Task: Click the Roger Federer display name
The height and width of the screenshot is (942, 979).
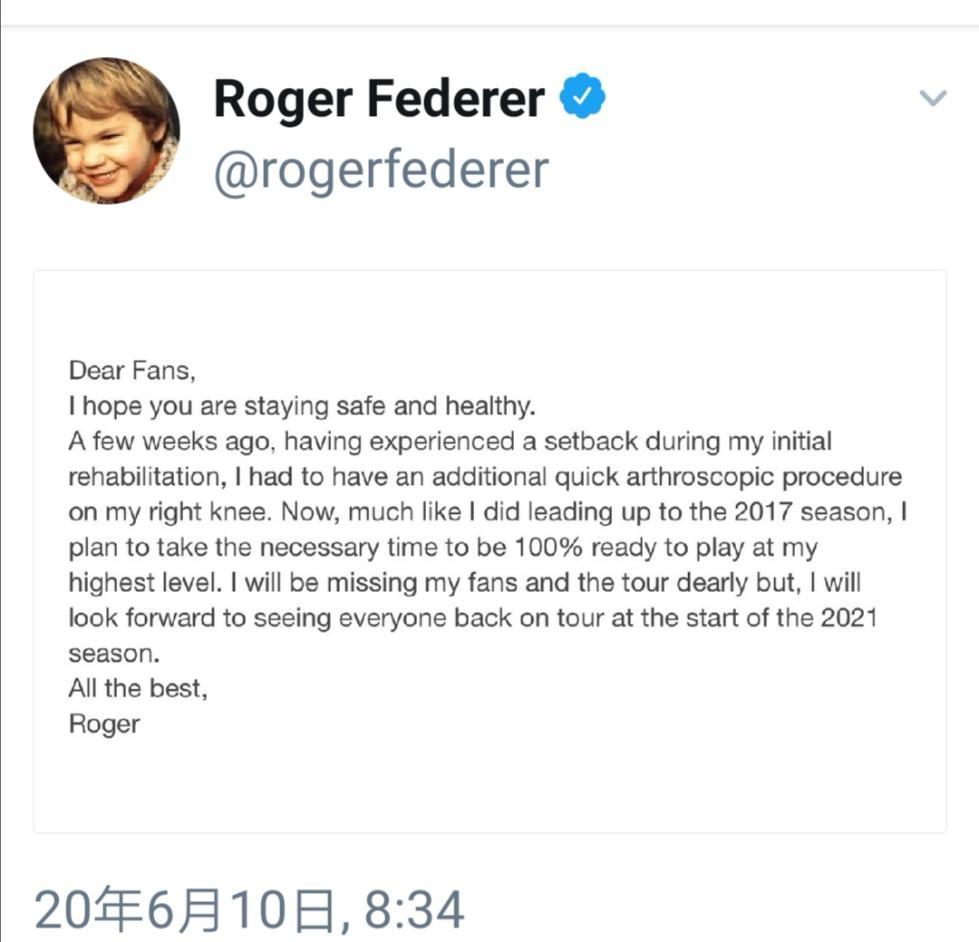Action: click(379, 100)
